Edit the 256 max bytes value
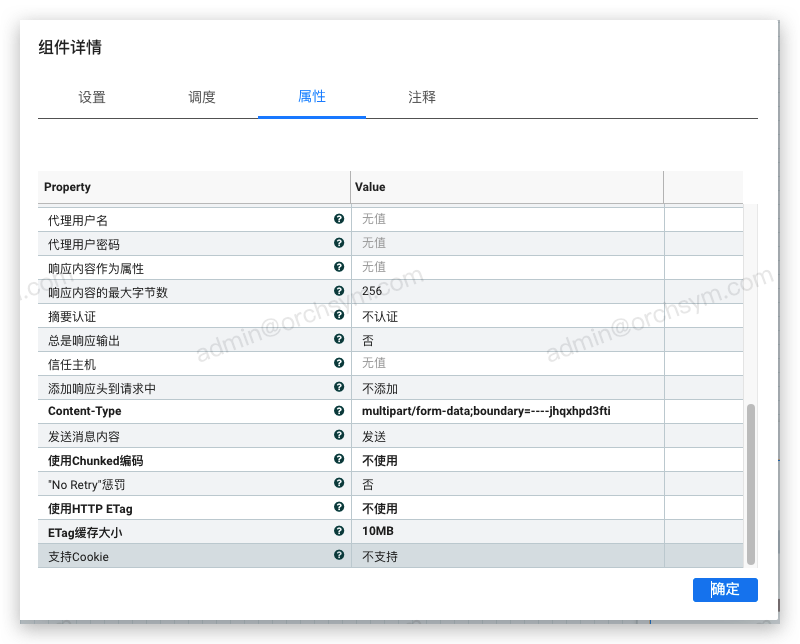The width and height of the screenshot is (800, 644). (372, 292)
